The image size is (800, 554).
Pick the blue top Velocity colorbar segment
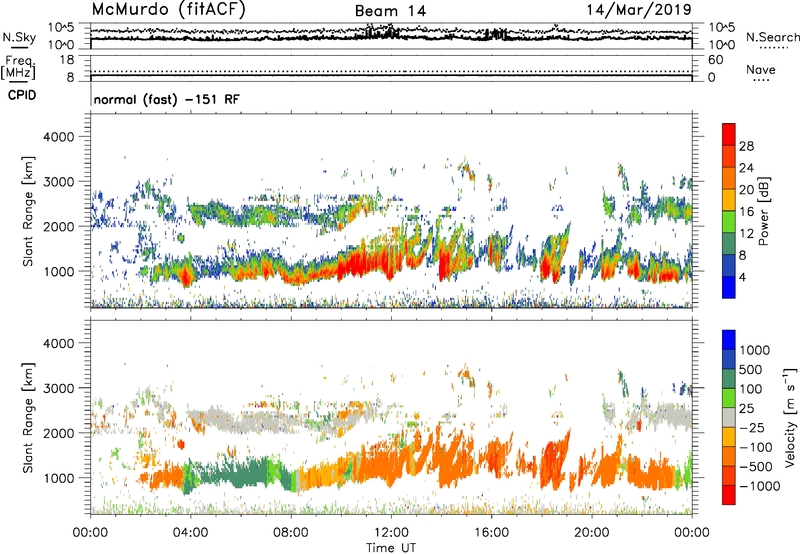pos(729,340)
